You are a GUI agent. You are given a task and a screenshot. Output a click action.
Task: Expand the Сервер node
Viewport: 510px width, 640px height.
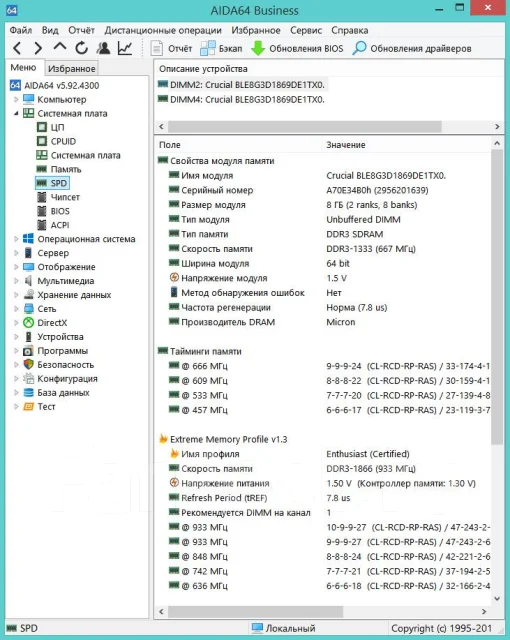16,253
